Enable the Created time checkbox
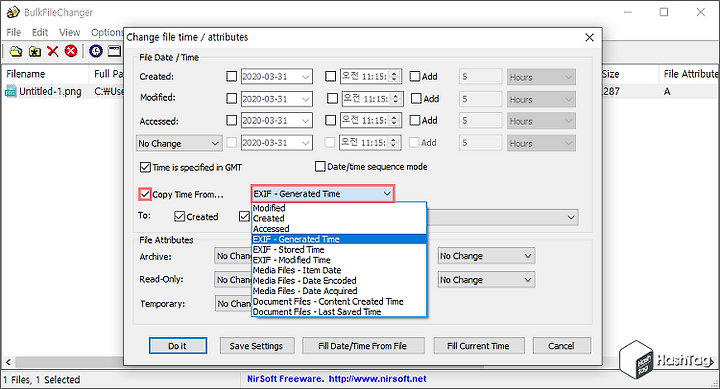 [330, 76]
